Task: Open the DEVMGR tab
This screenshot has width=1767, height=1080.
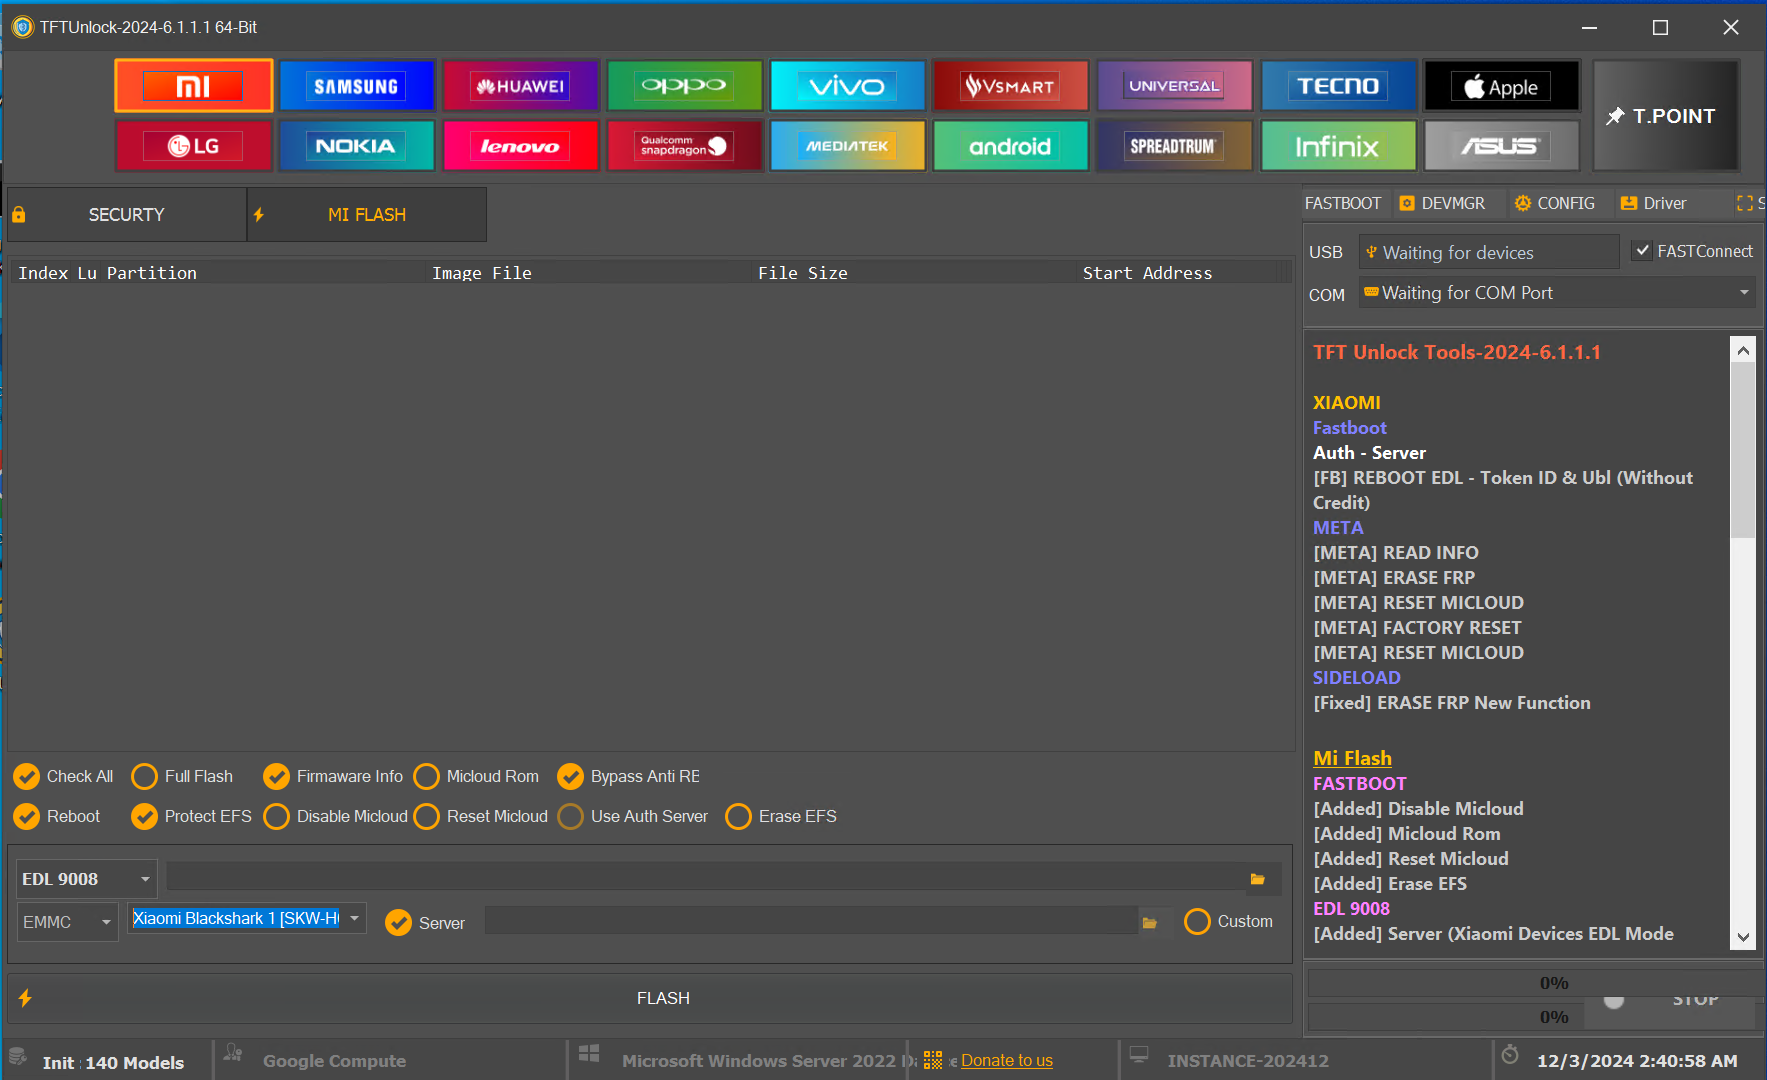Action: tap(1442, 203)
